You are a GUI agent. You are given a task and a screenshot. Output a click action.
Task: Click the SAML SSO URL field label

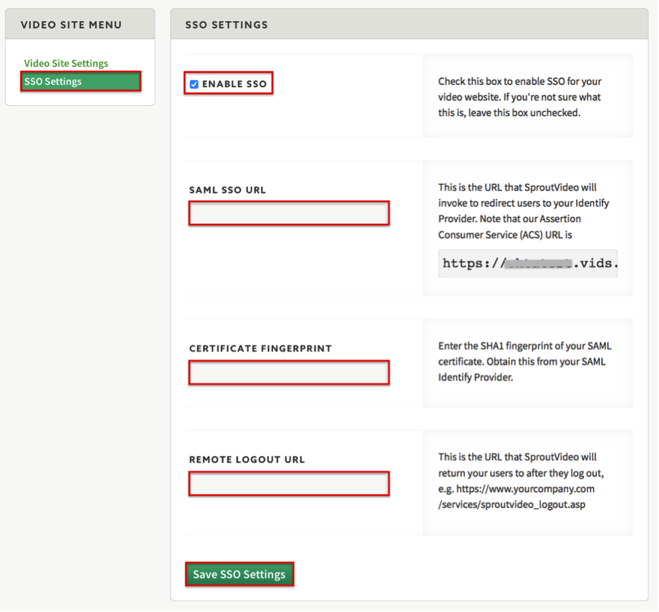pyautogui.click(x=227, y=190)
